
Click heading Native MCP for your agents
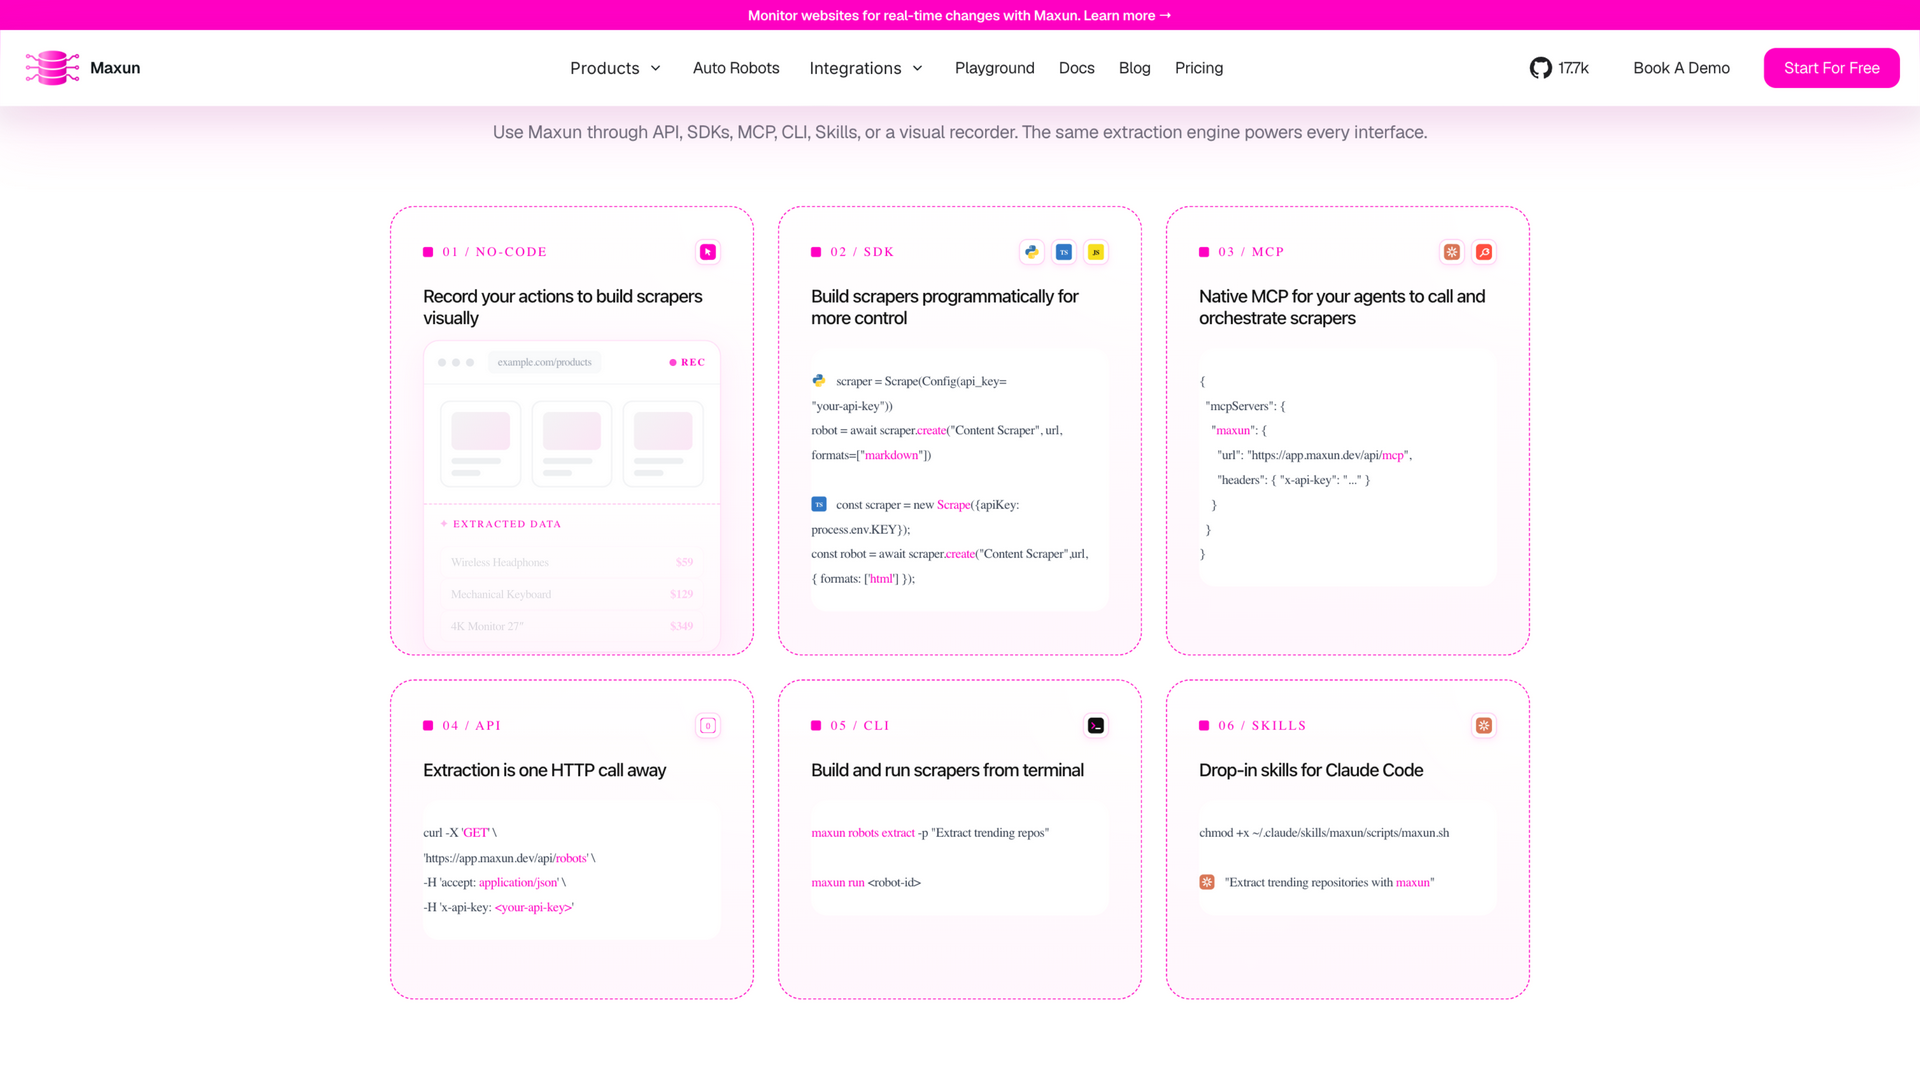pos(1342,307)
